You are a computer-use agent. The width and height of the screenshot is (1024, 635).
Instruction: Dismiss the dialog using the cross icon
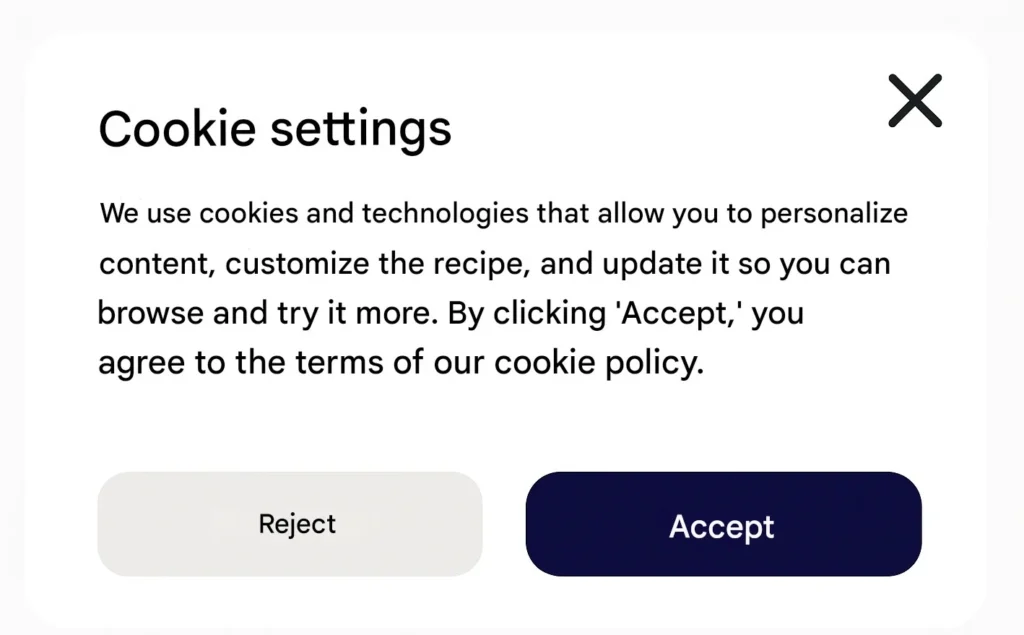[x=915, y=101]
